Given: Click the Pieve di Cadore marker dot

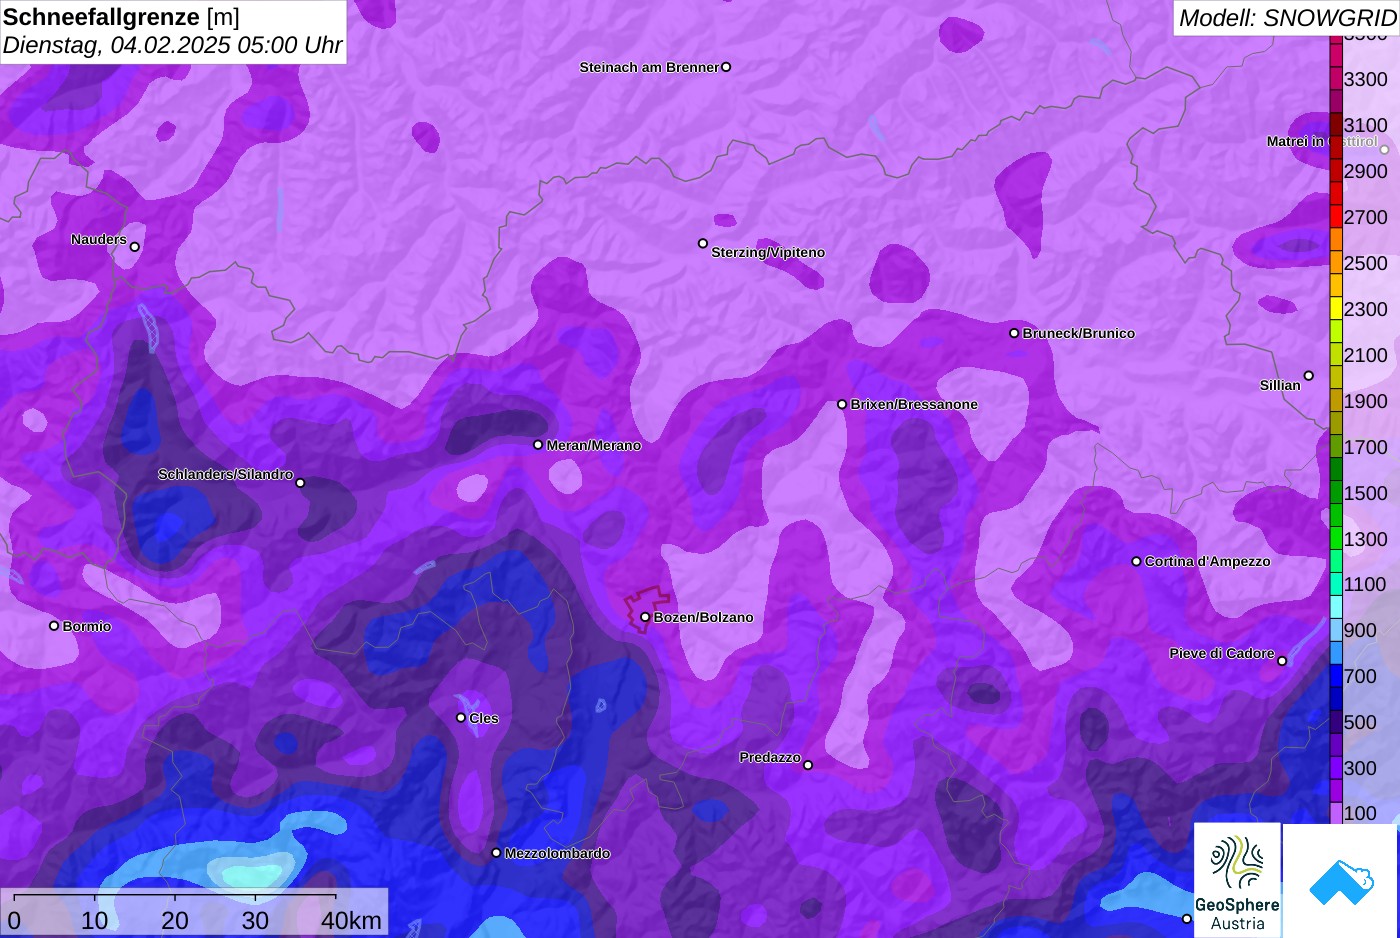Looking at the screenshot, I should 1282,661.
